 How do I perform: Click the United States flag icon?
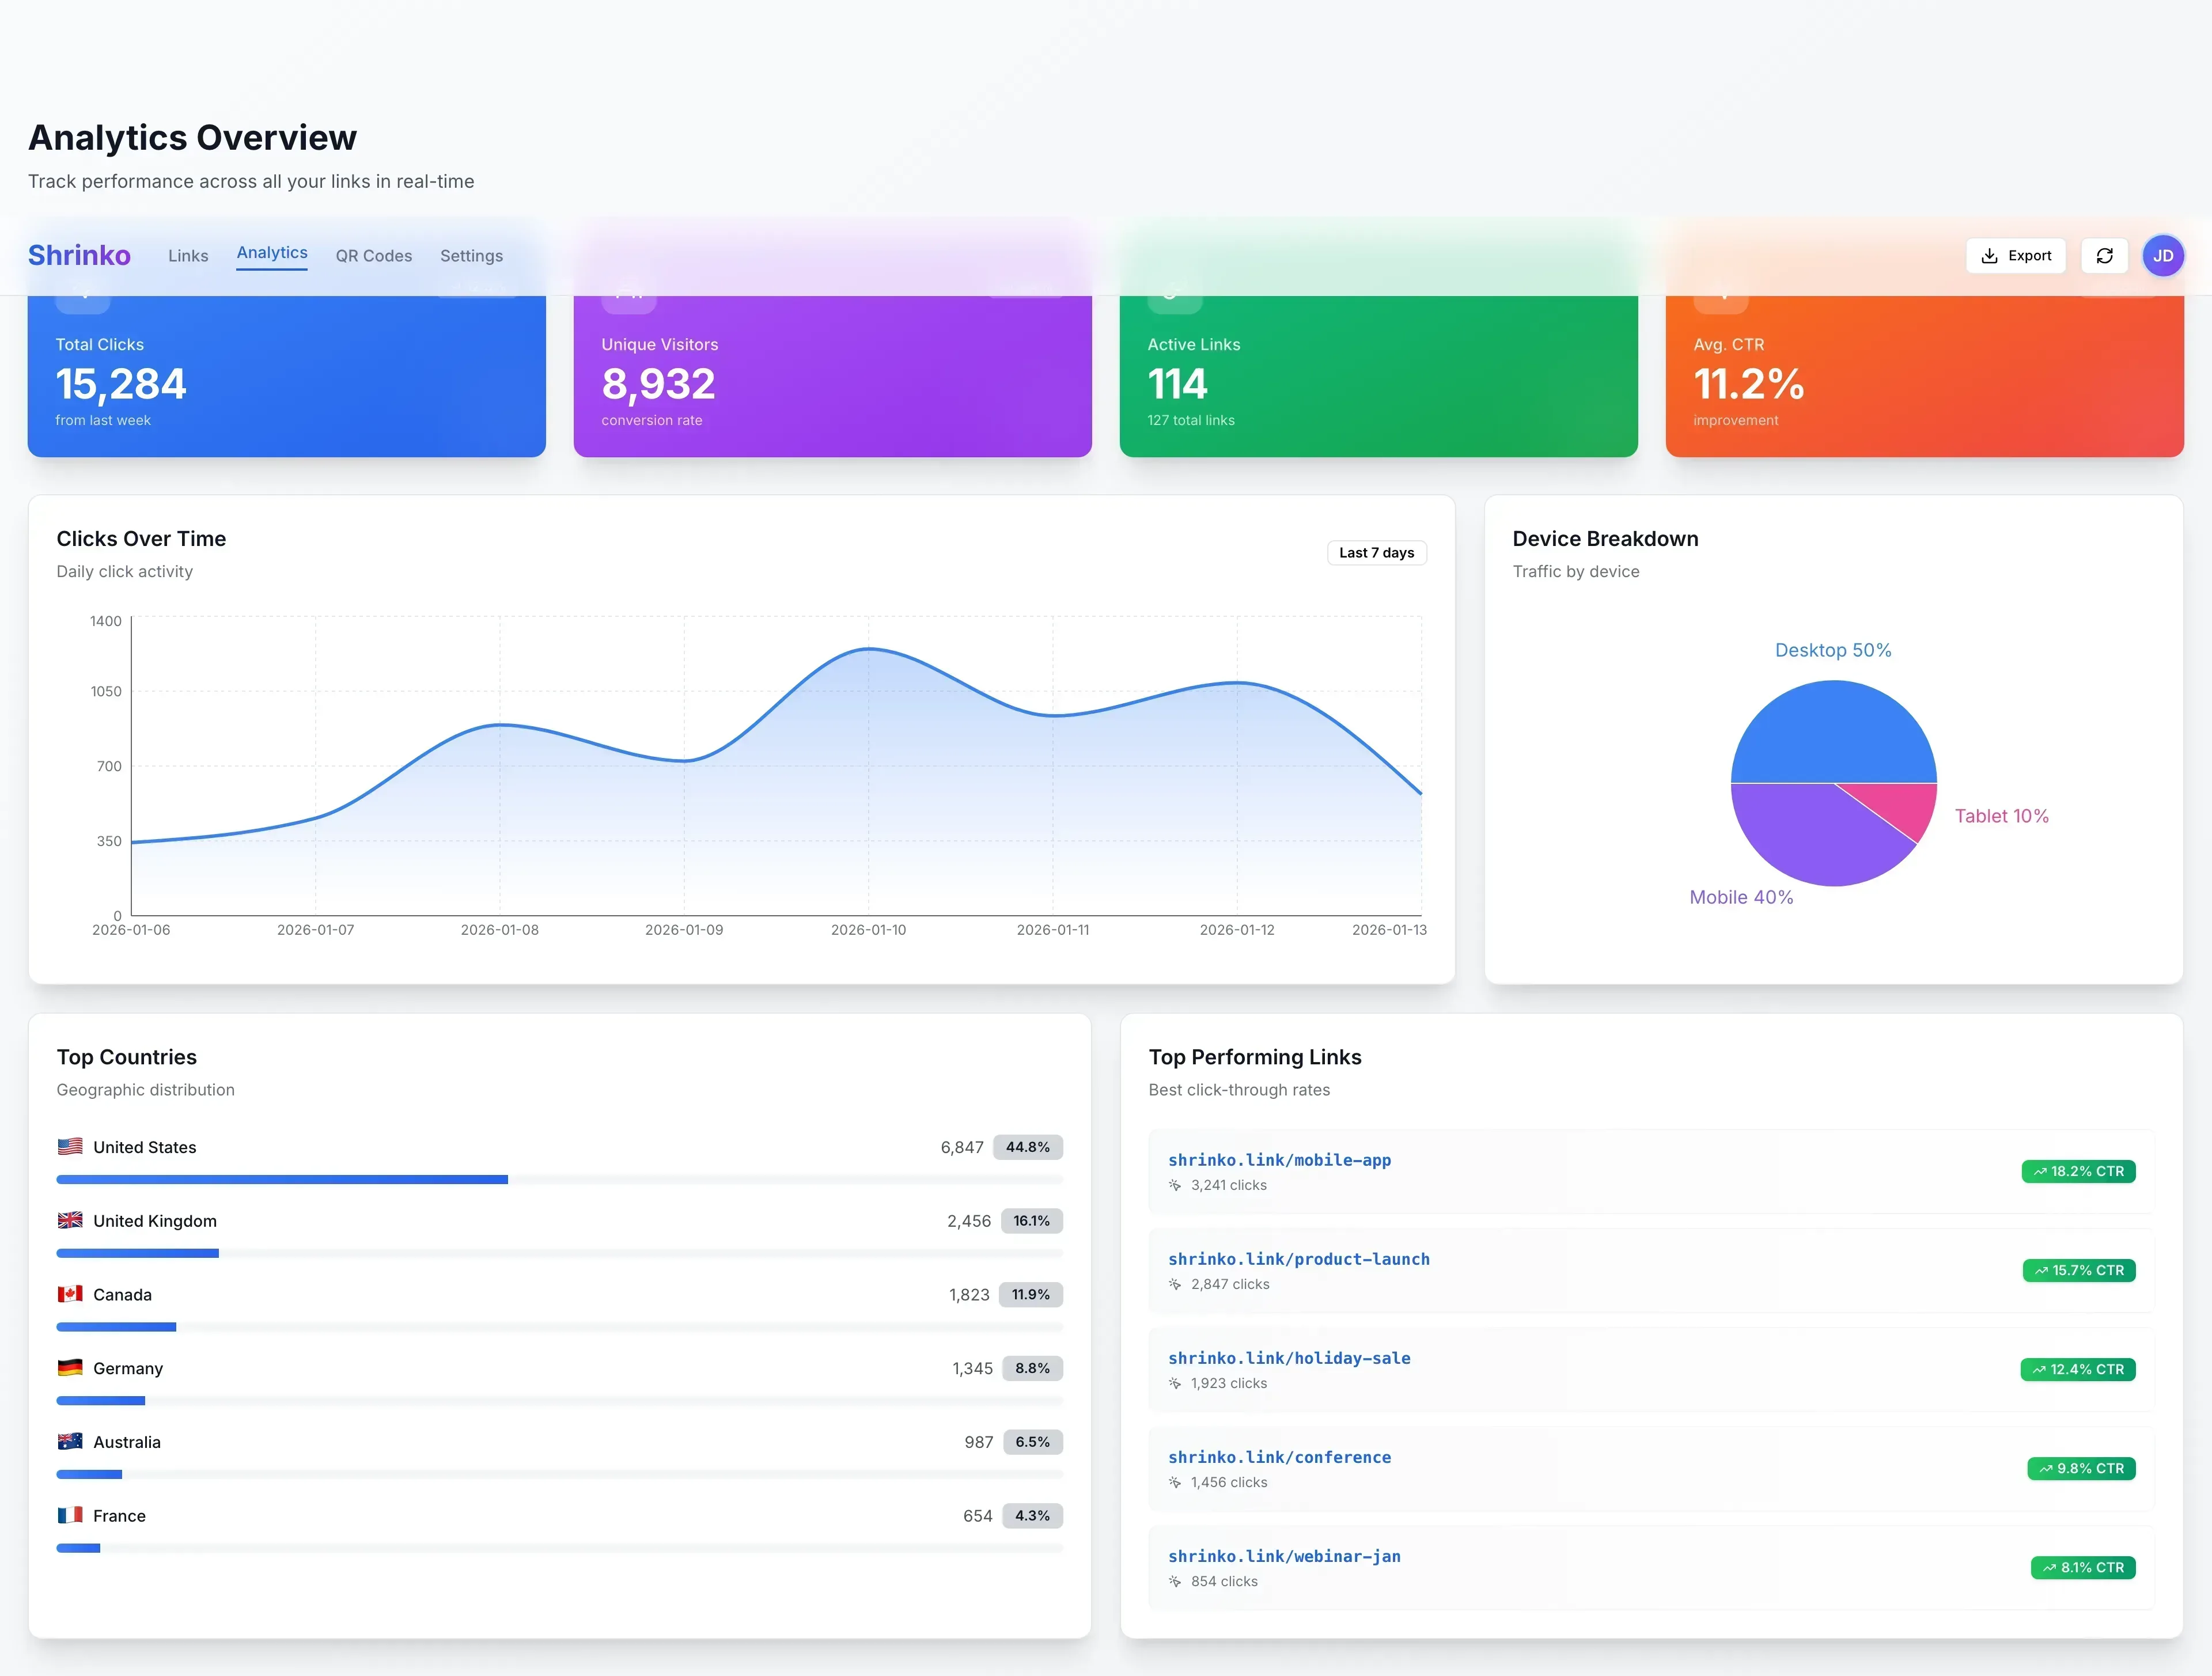coord(70,1147)
